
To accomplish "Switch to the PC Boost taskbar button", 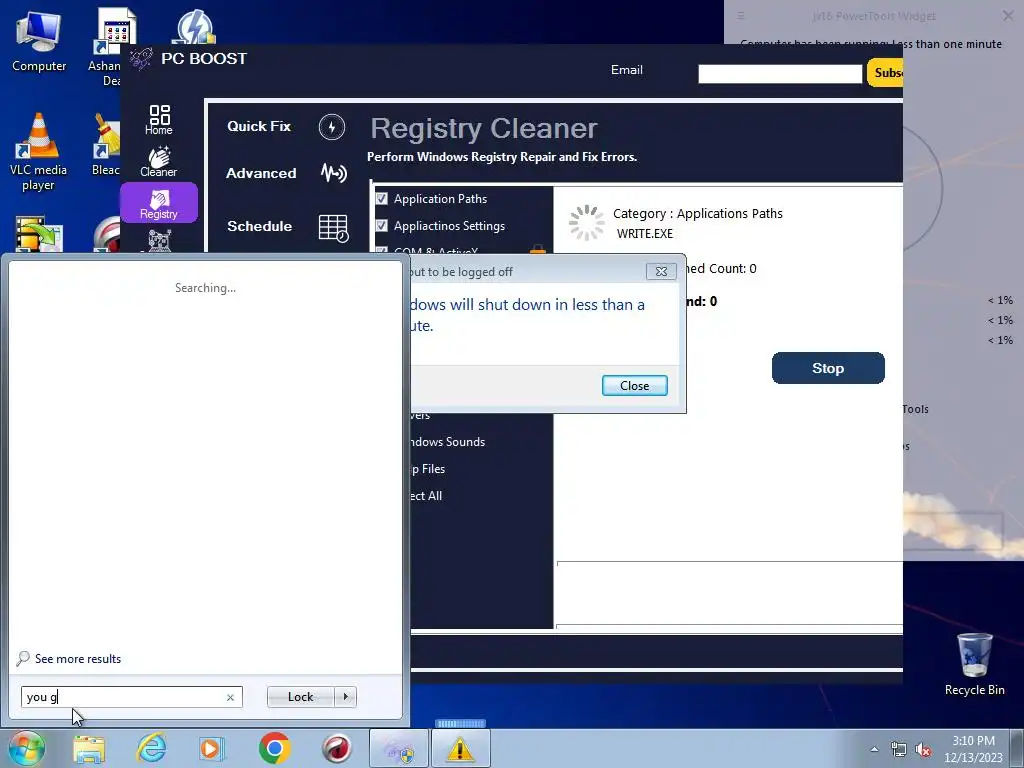I will [x=398, y=748].
